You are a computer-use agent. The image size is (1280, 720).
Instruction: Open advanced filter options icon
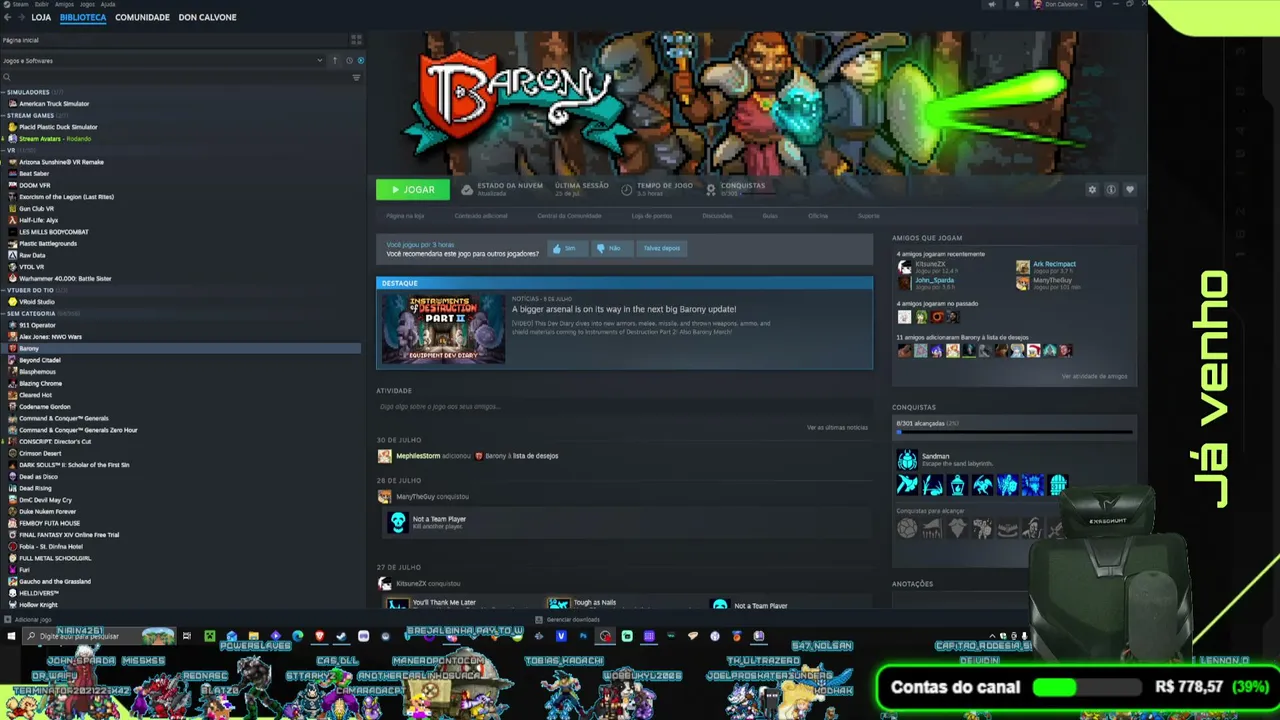[356, 77]
